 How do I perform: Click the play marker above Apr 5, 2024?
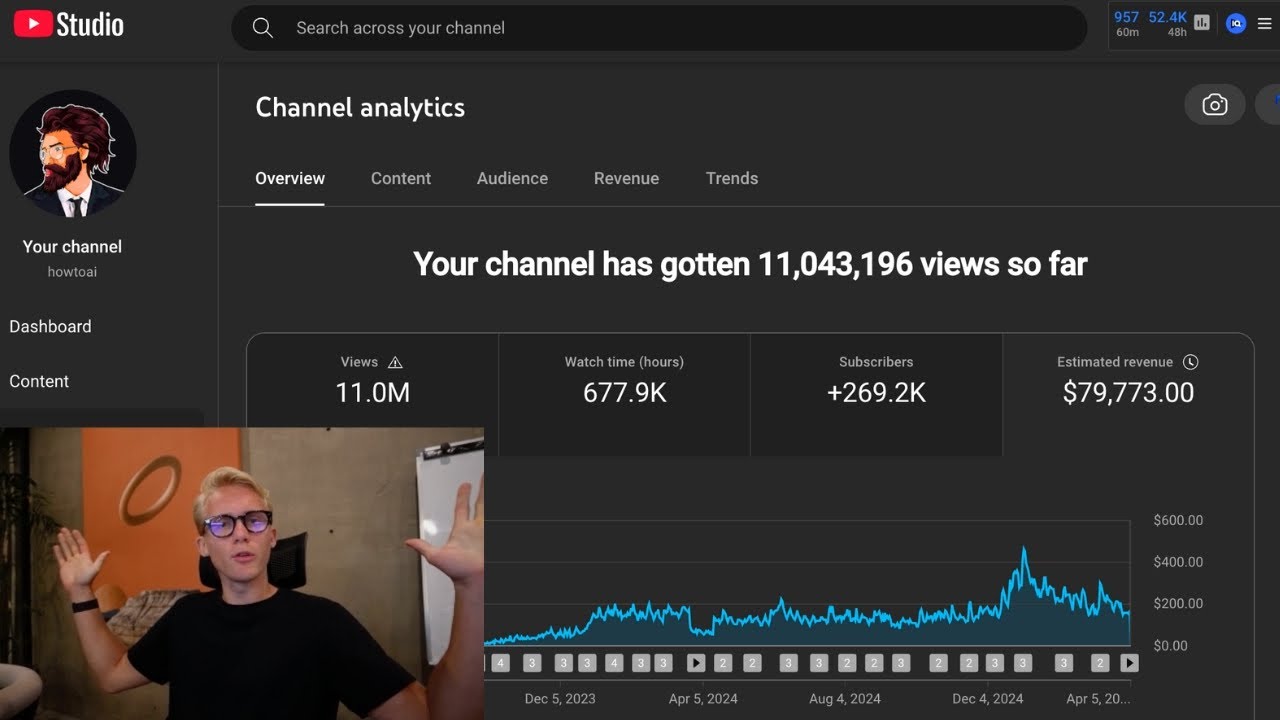[x=696, y=663]
